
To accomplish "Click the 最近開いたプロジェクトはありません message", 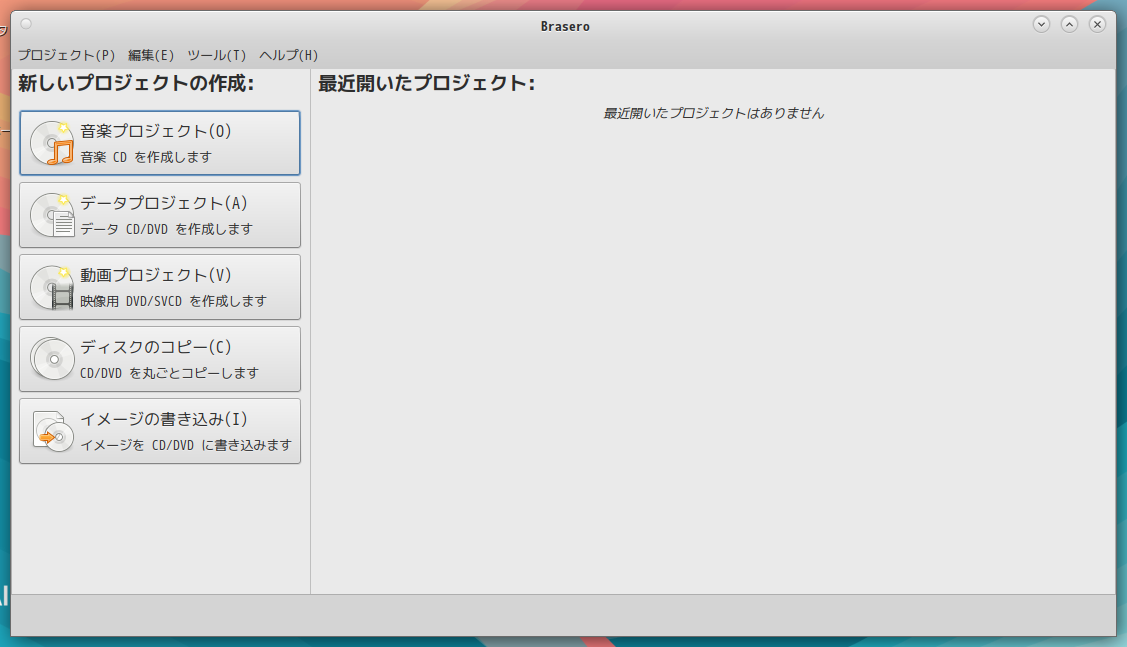I will coord(713,114).
